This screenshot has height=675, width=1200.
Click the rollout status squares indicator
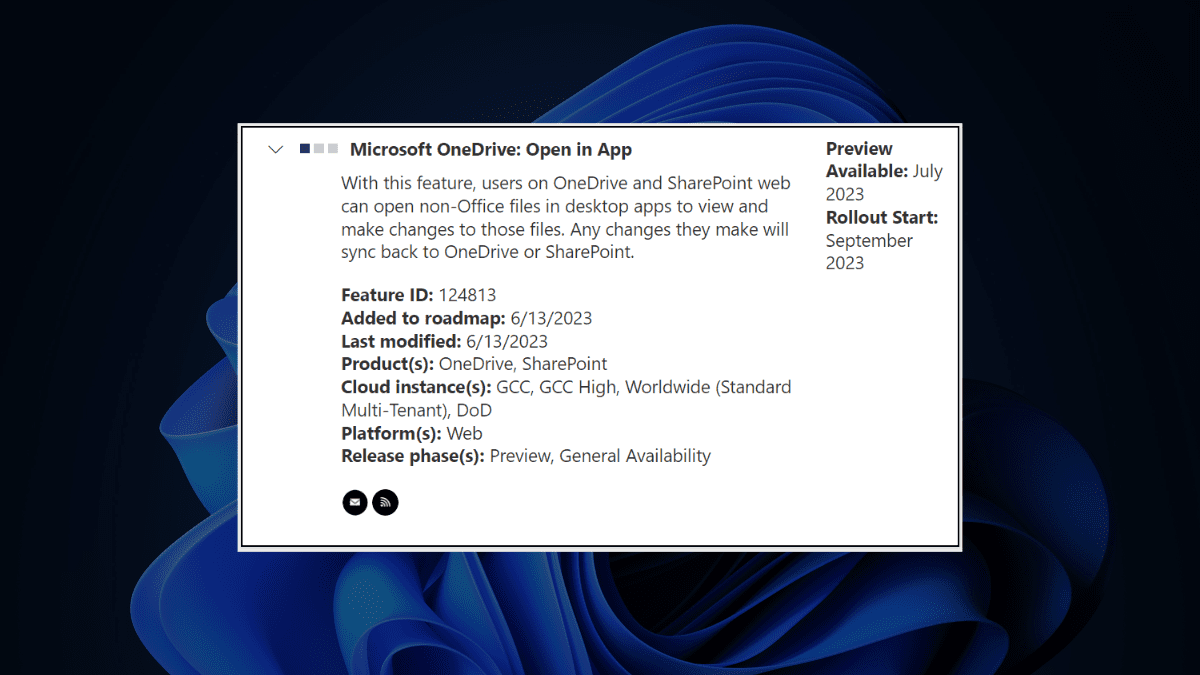point(319,149)
